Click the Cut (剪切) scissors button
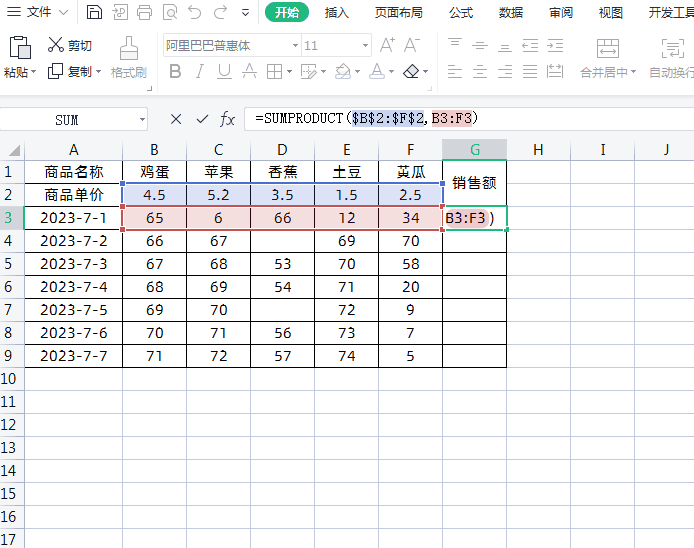Screen dimensions: 694x548 (69, 45)
